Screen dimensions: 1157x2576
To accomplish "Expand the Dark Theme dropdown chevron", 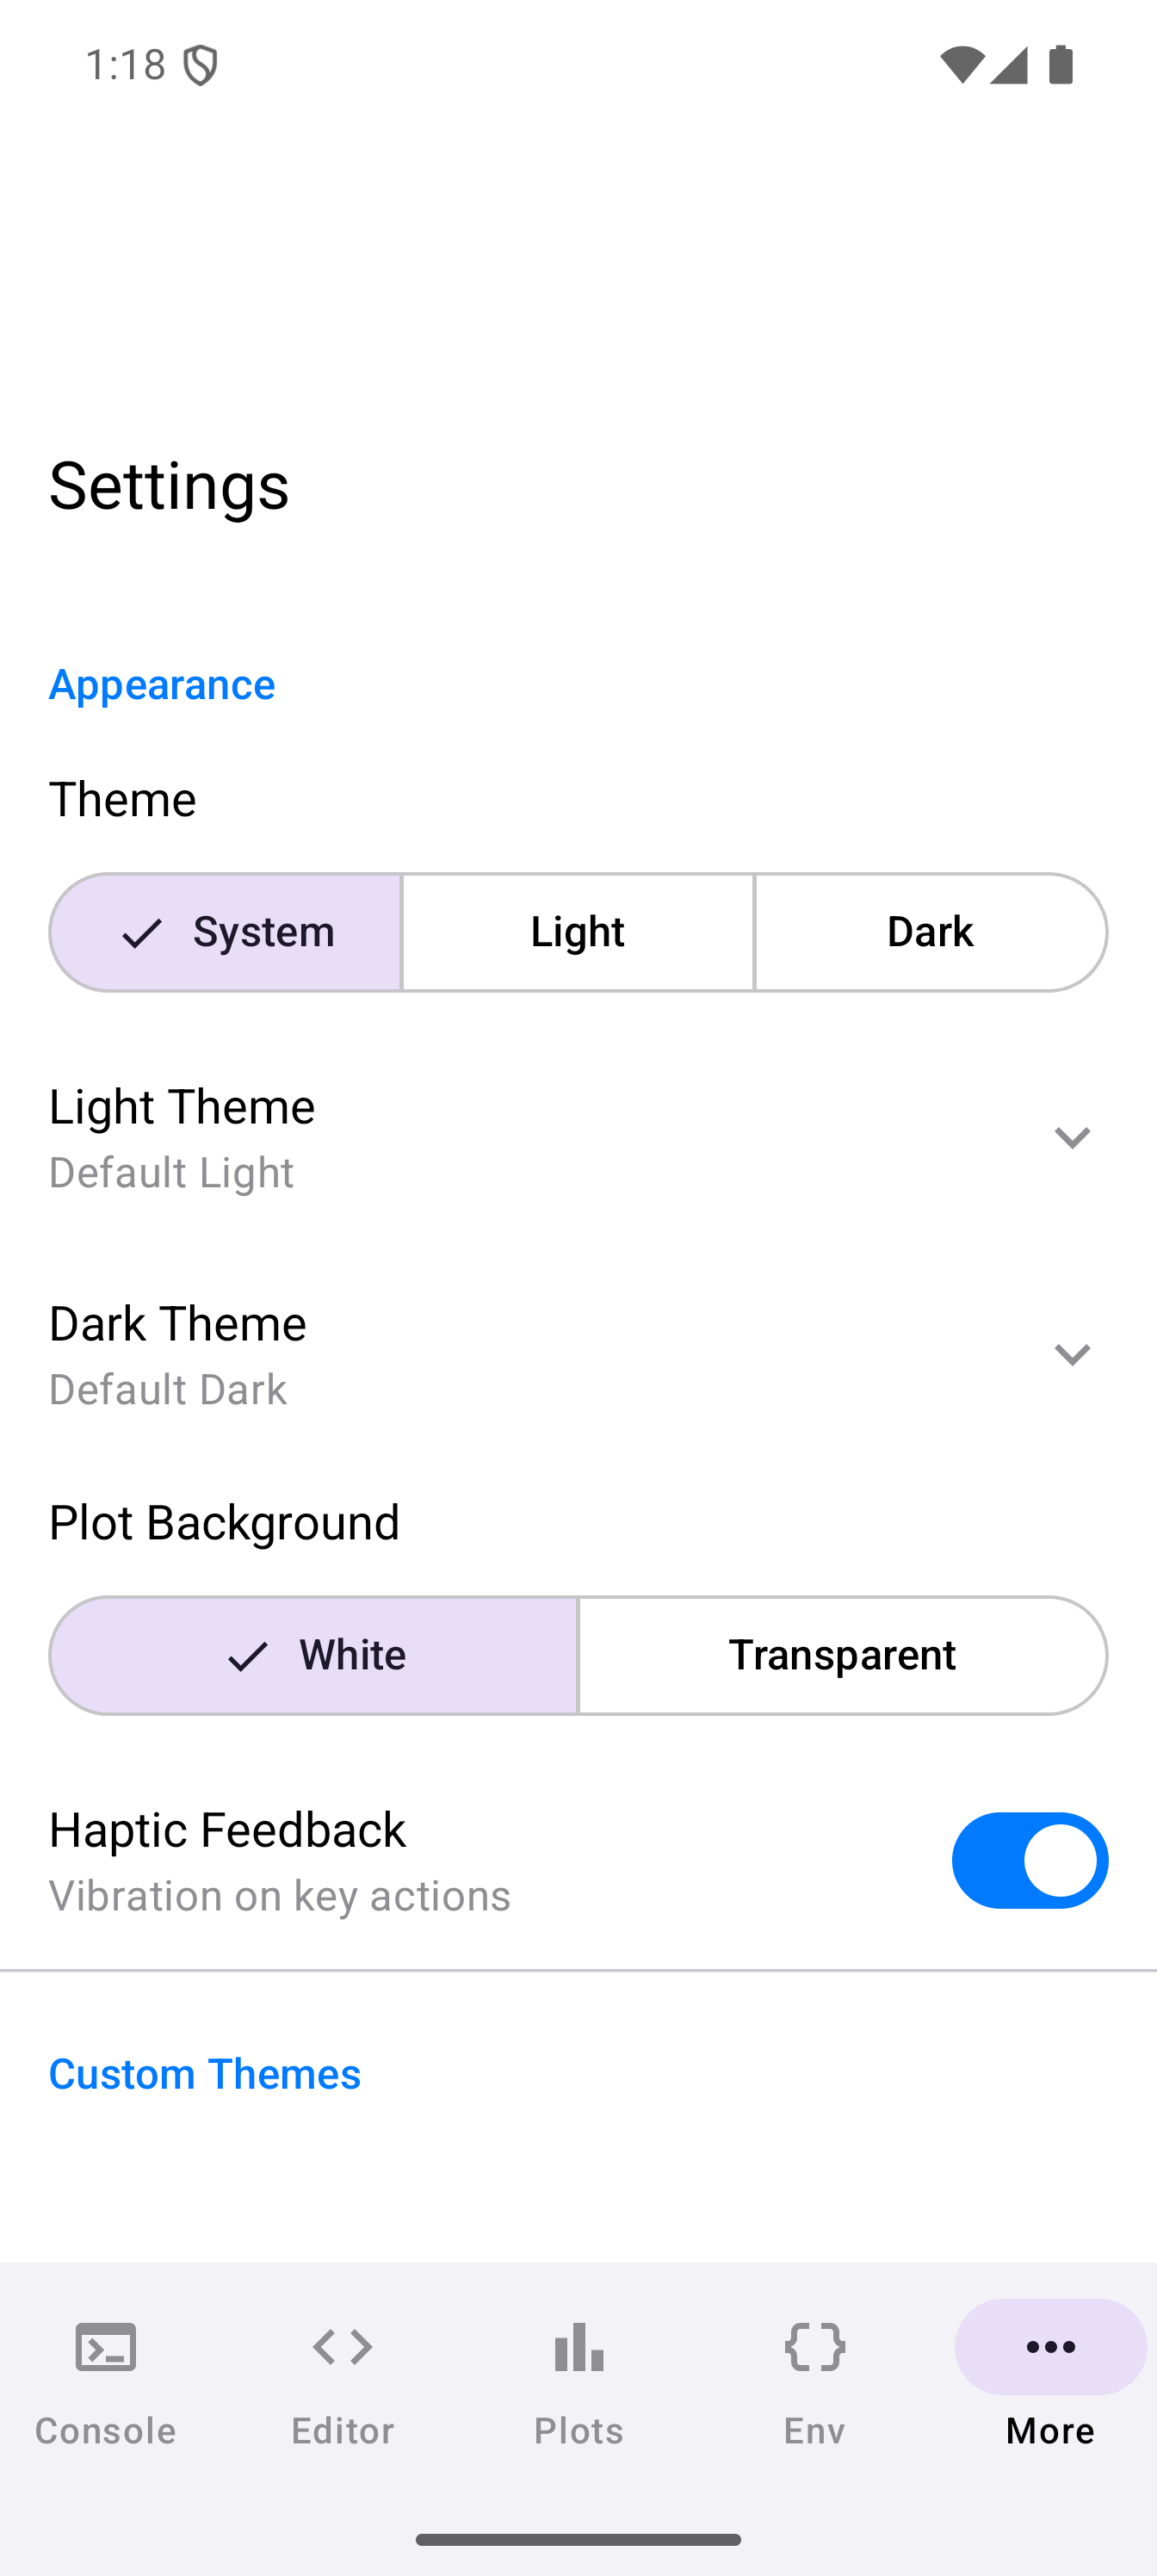I will pyautogui.click(x=1072, y=1355).
